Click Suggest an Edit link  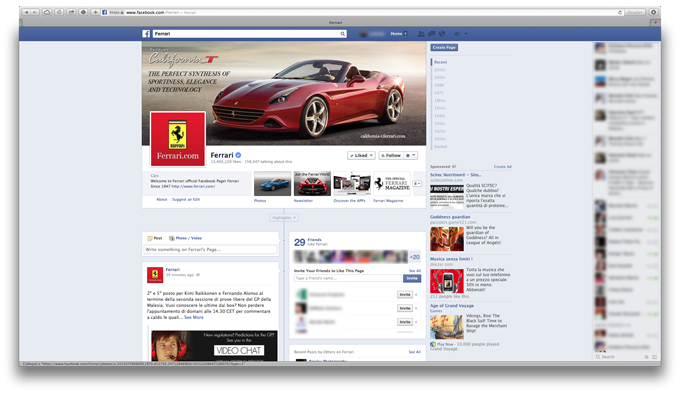click(x=186, y=200)
